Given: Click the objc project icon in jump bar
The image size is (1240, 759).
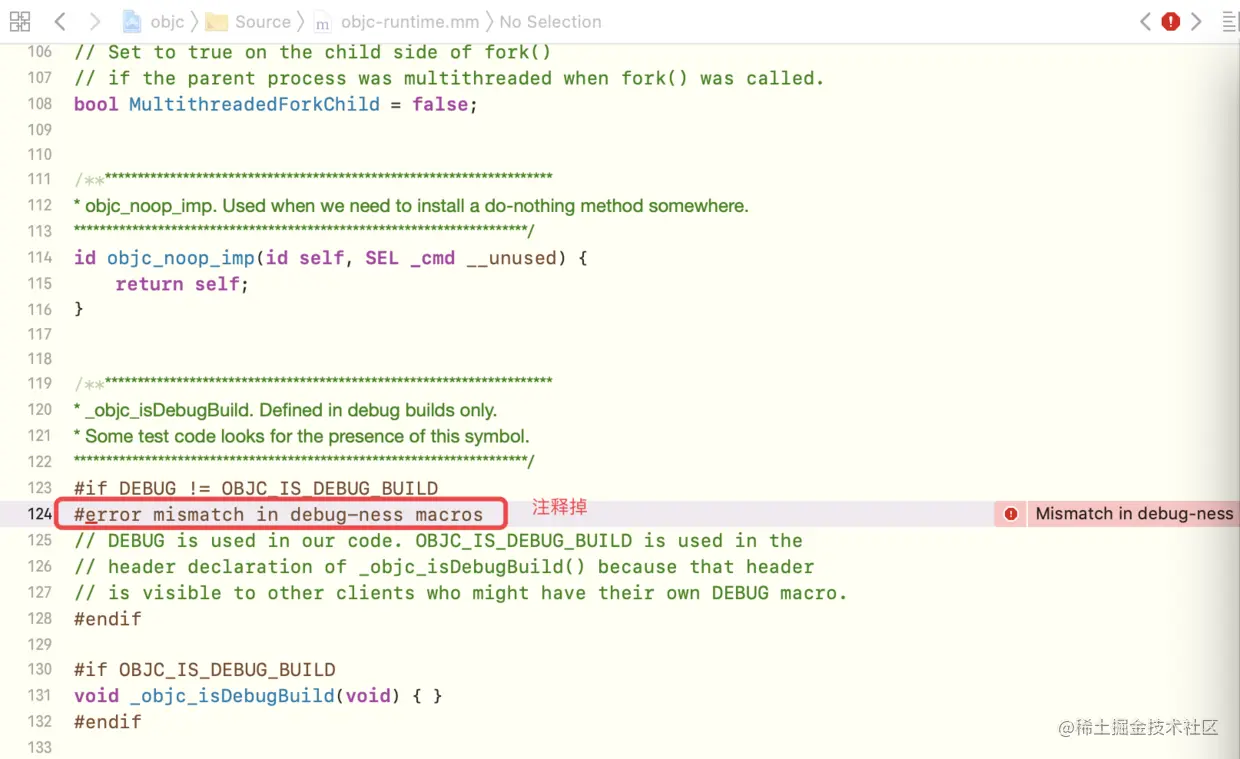Looking at the screenshot, I should click(132, 21).
